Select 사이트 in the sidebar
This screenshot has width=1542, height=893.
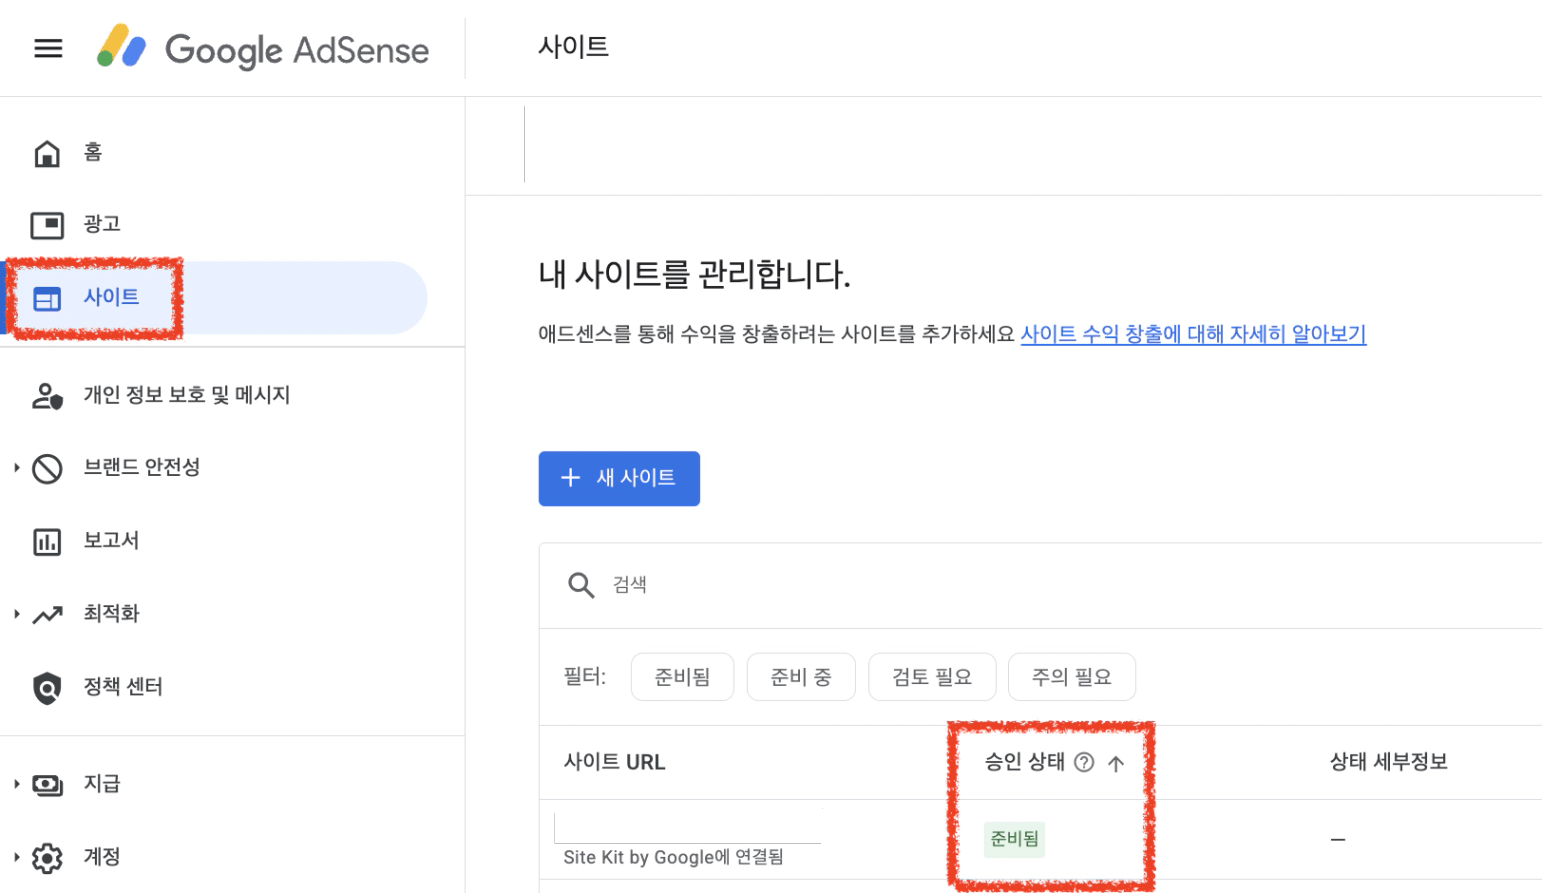click(x=111, y=298)
